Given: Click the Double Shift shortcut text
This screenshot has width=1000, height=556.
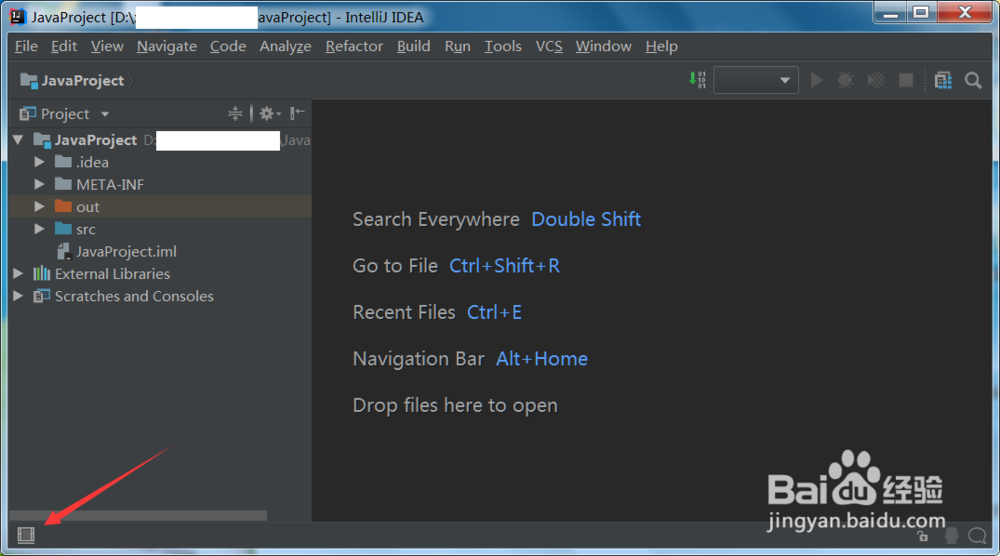Looking at the screenshot, I should tap(586, 219).
